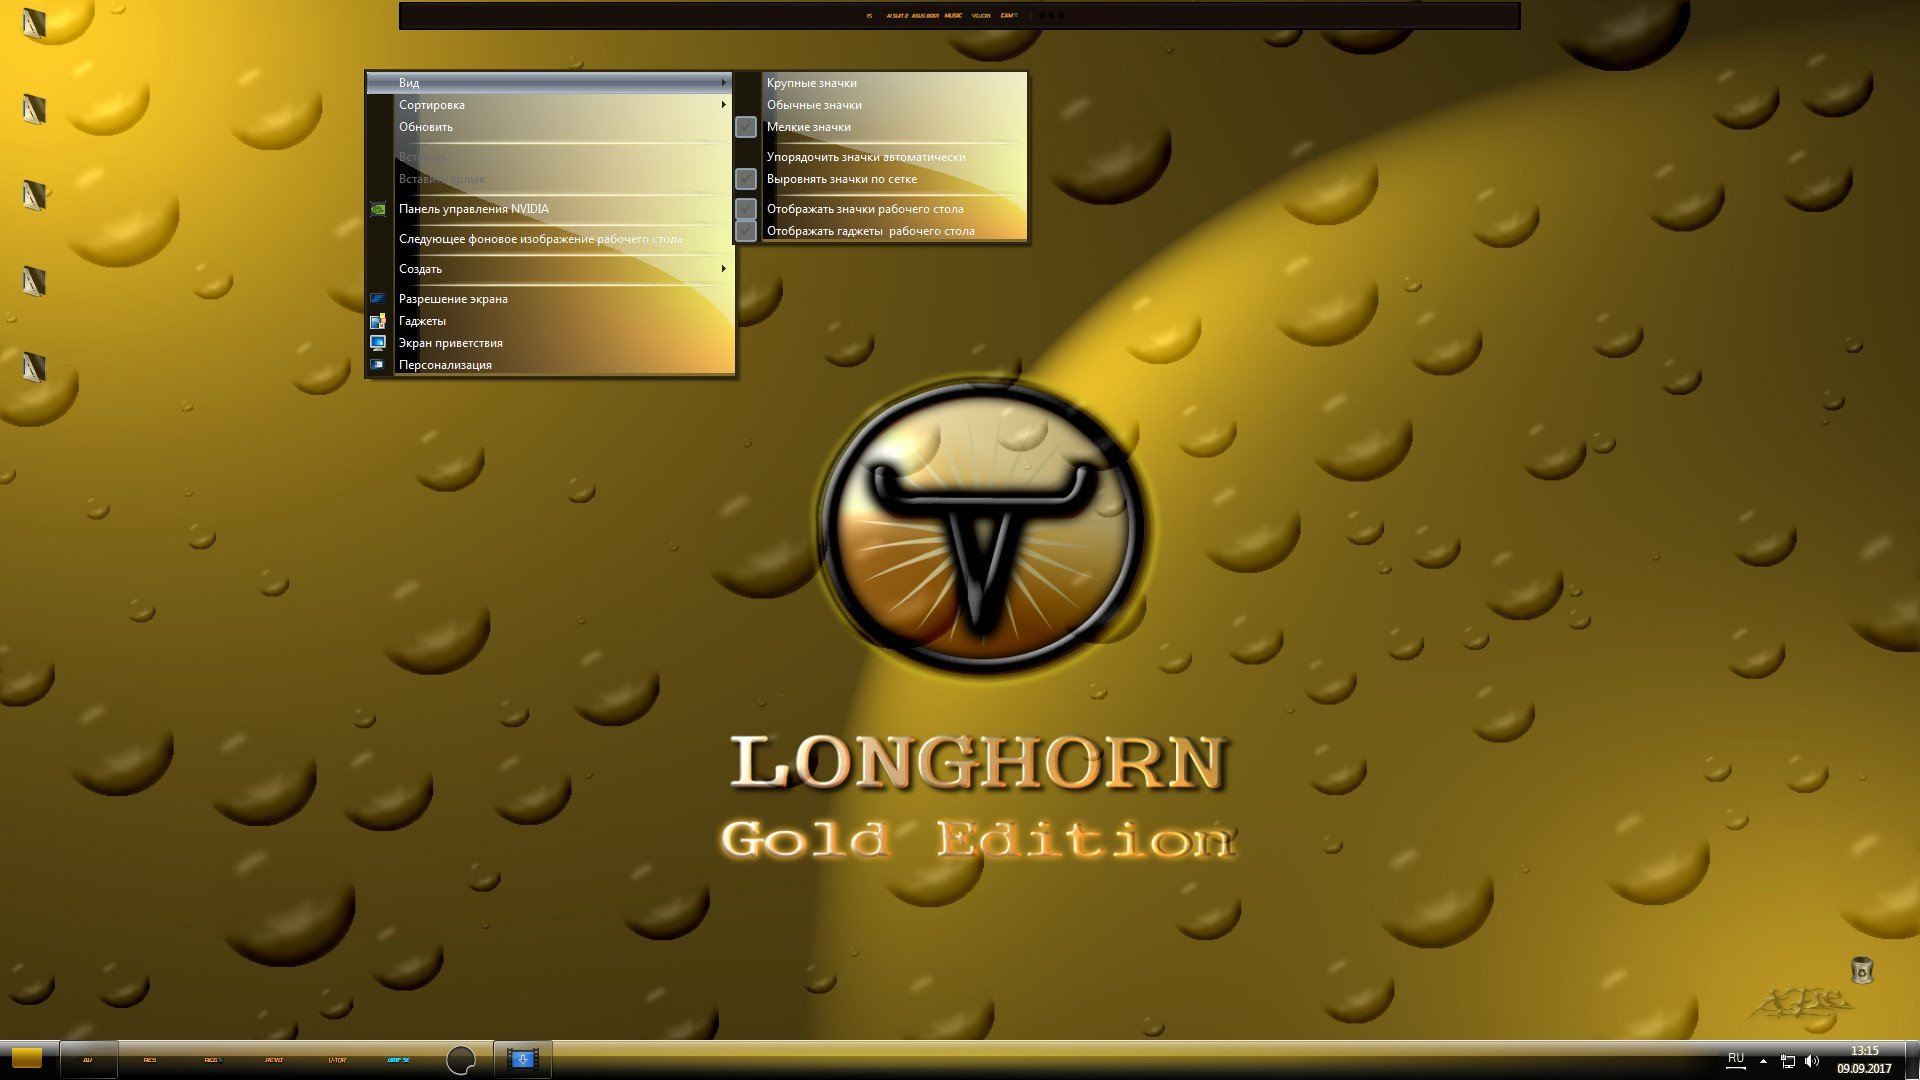Screen dimensions: 1920x1080
Task: Open the Recycle Bin on desktop
Action: [x=1861, y=970]
